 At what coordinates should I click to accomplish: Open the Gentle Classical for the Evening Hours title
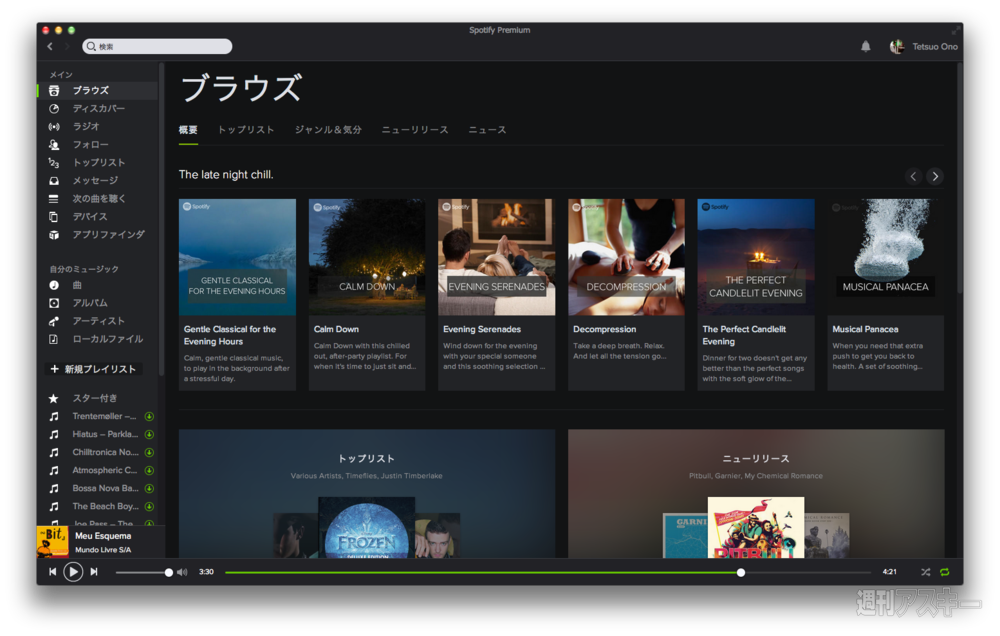point(230,335)
